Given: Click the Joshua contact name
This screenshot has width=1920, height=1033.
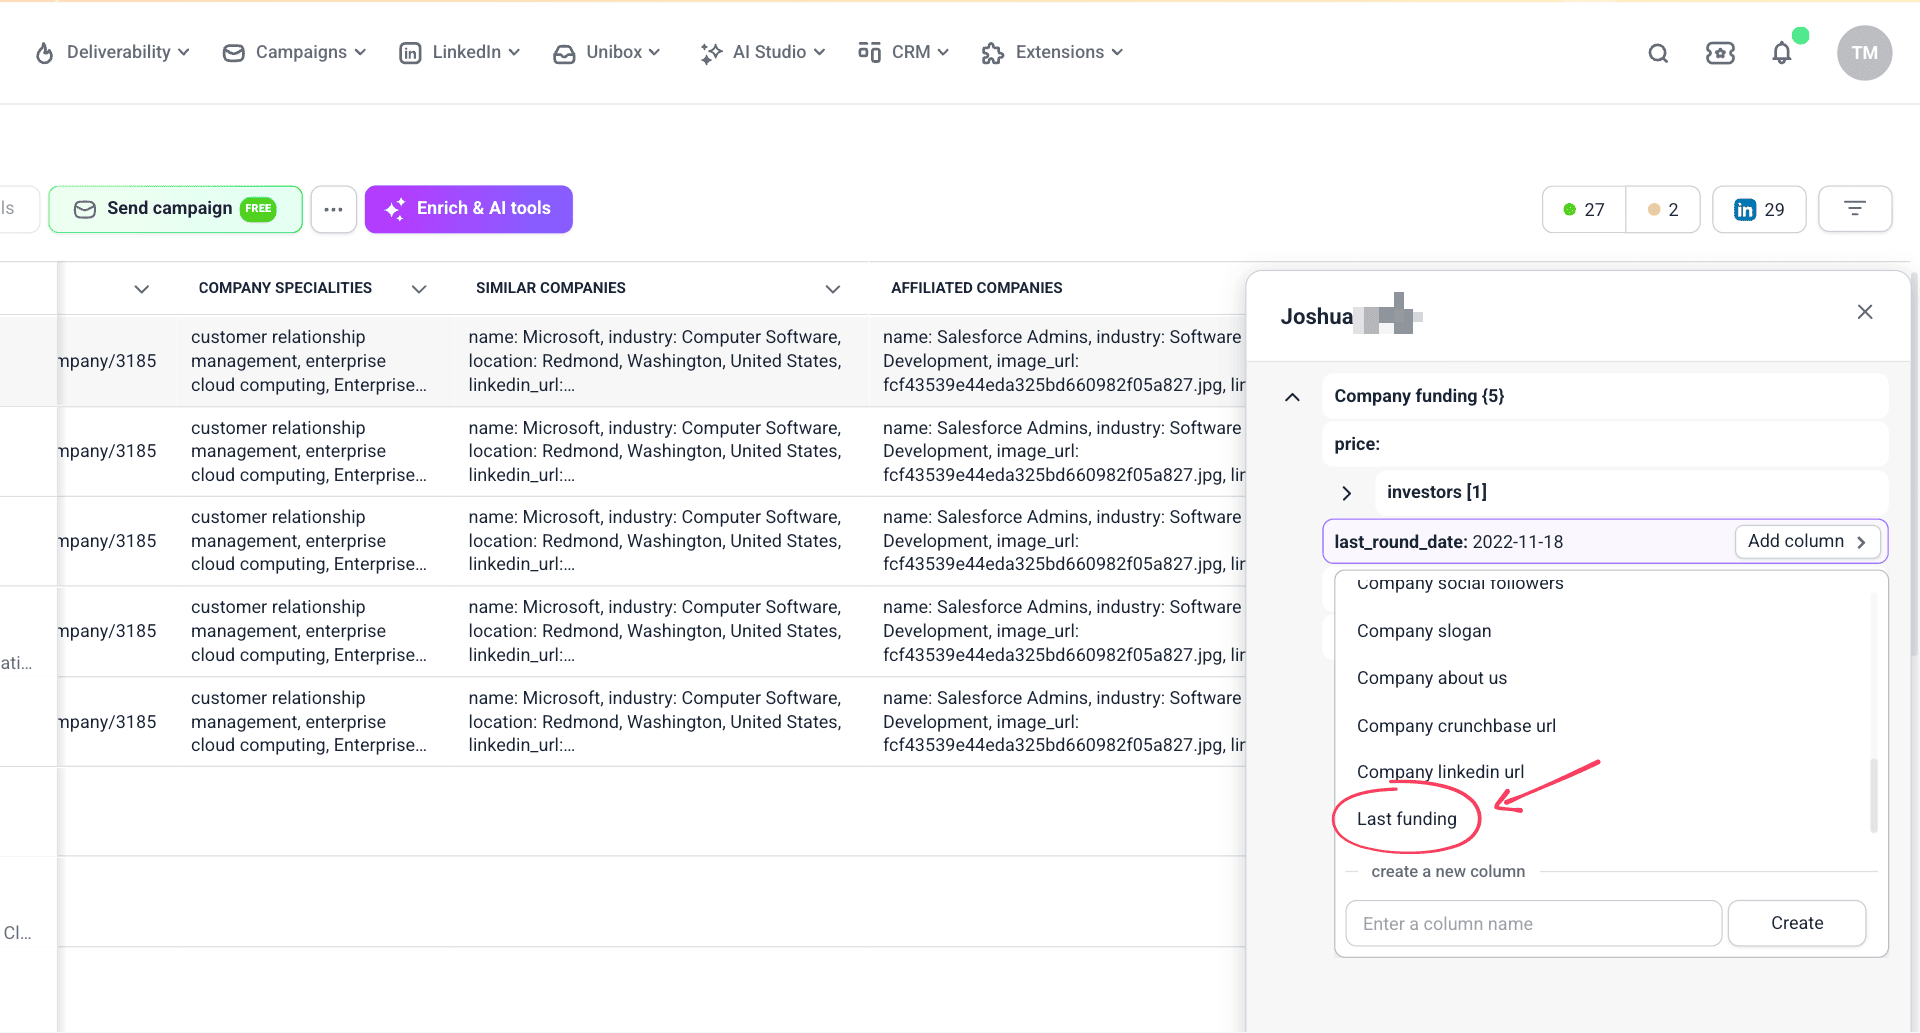Looking at the screenshot, I should [x=1316, y=317].
